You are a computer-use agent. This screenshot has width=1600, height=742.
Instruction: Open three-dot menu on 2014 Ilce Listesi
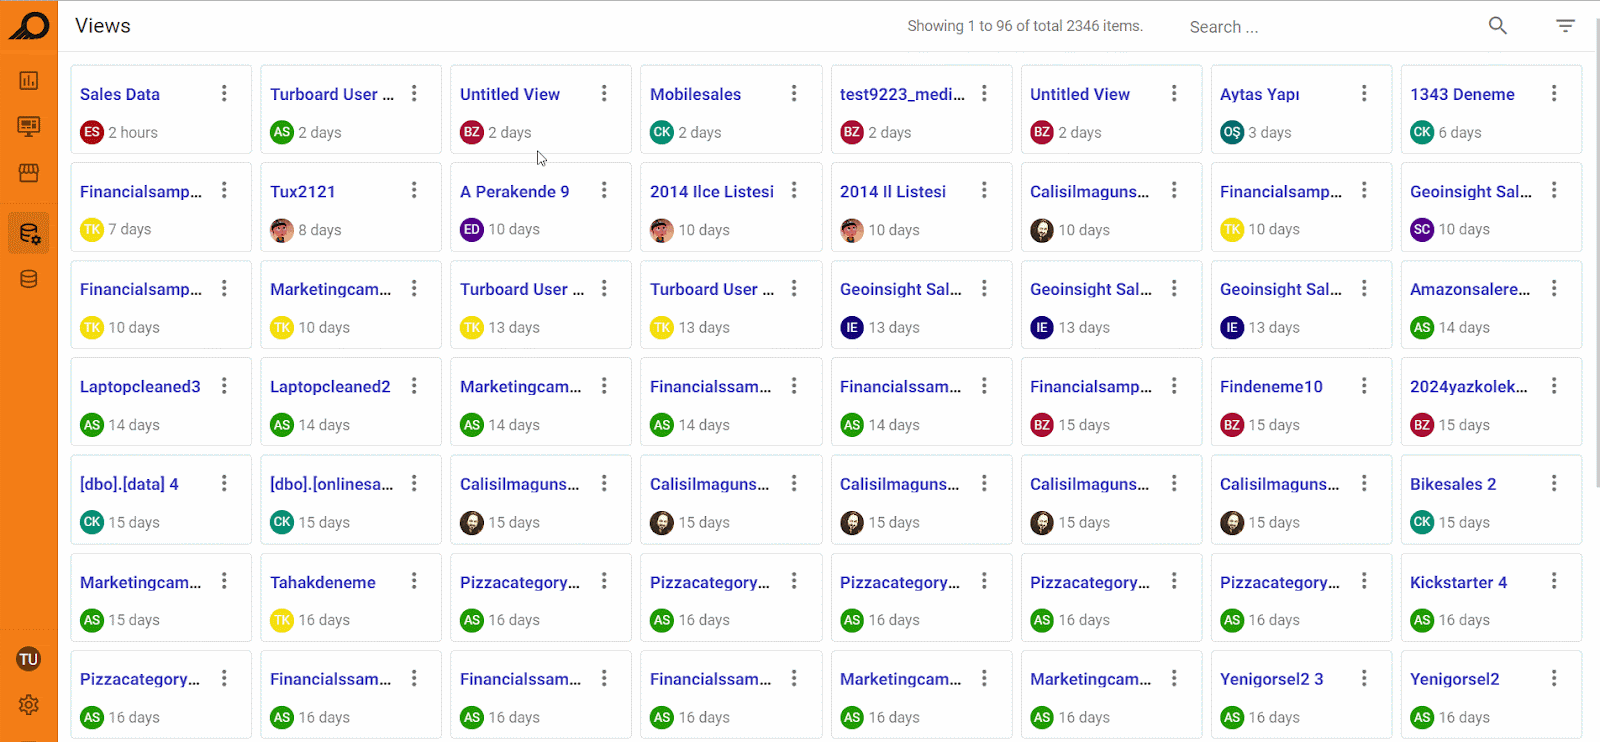pos(794,190)
